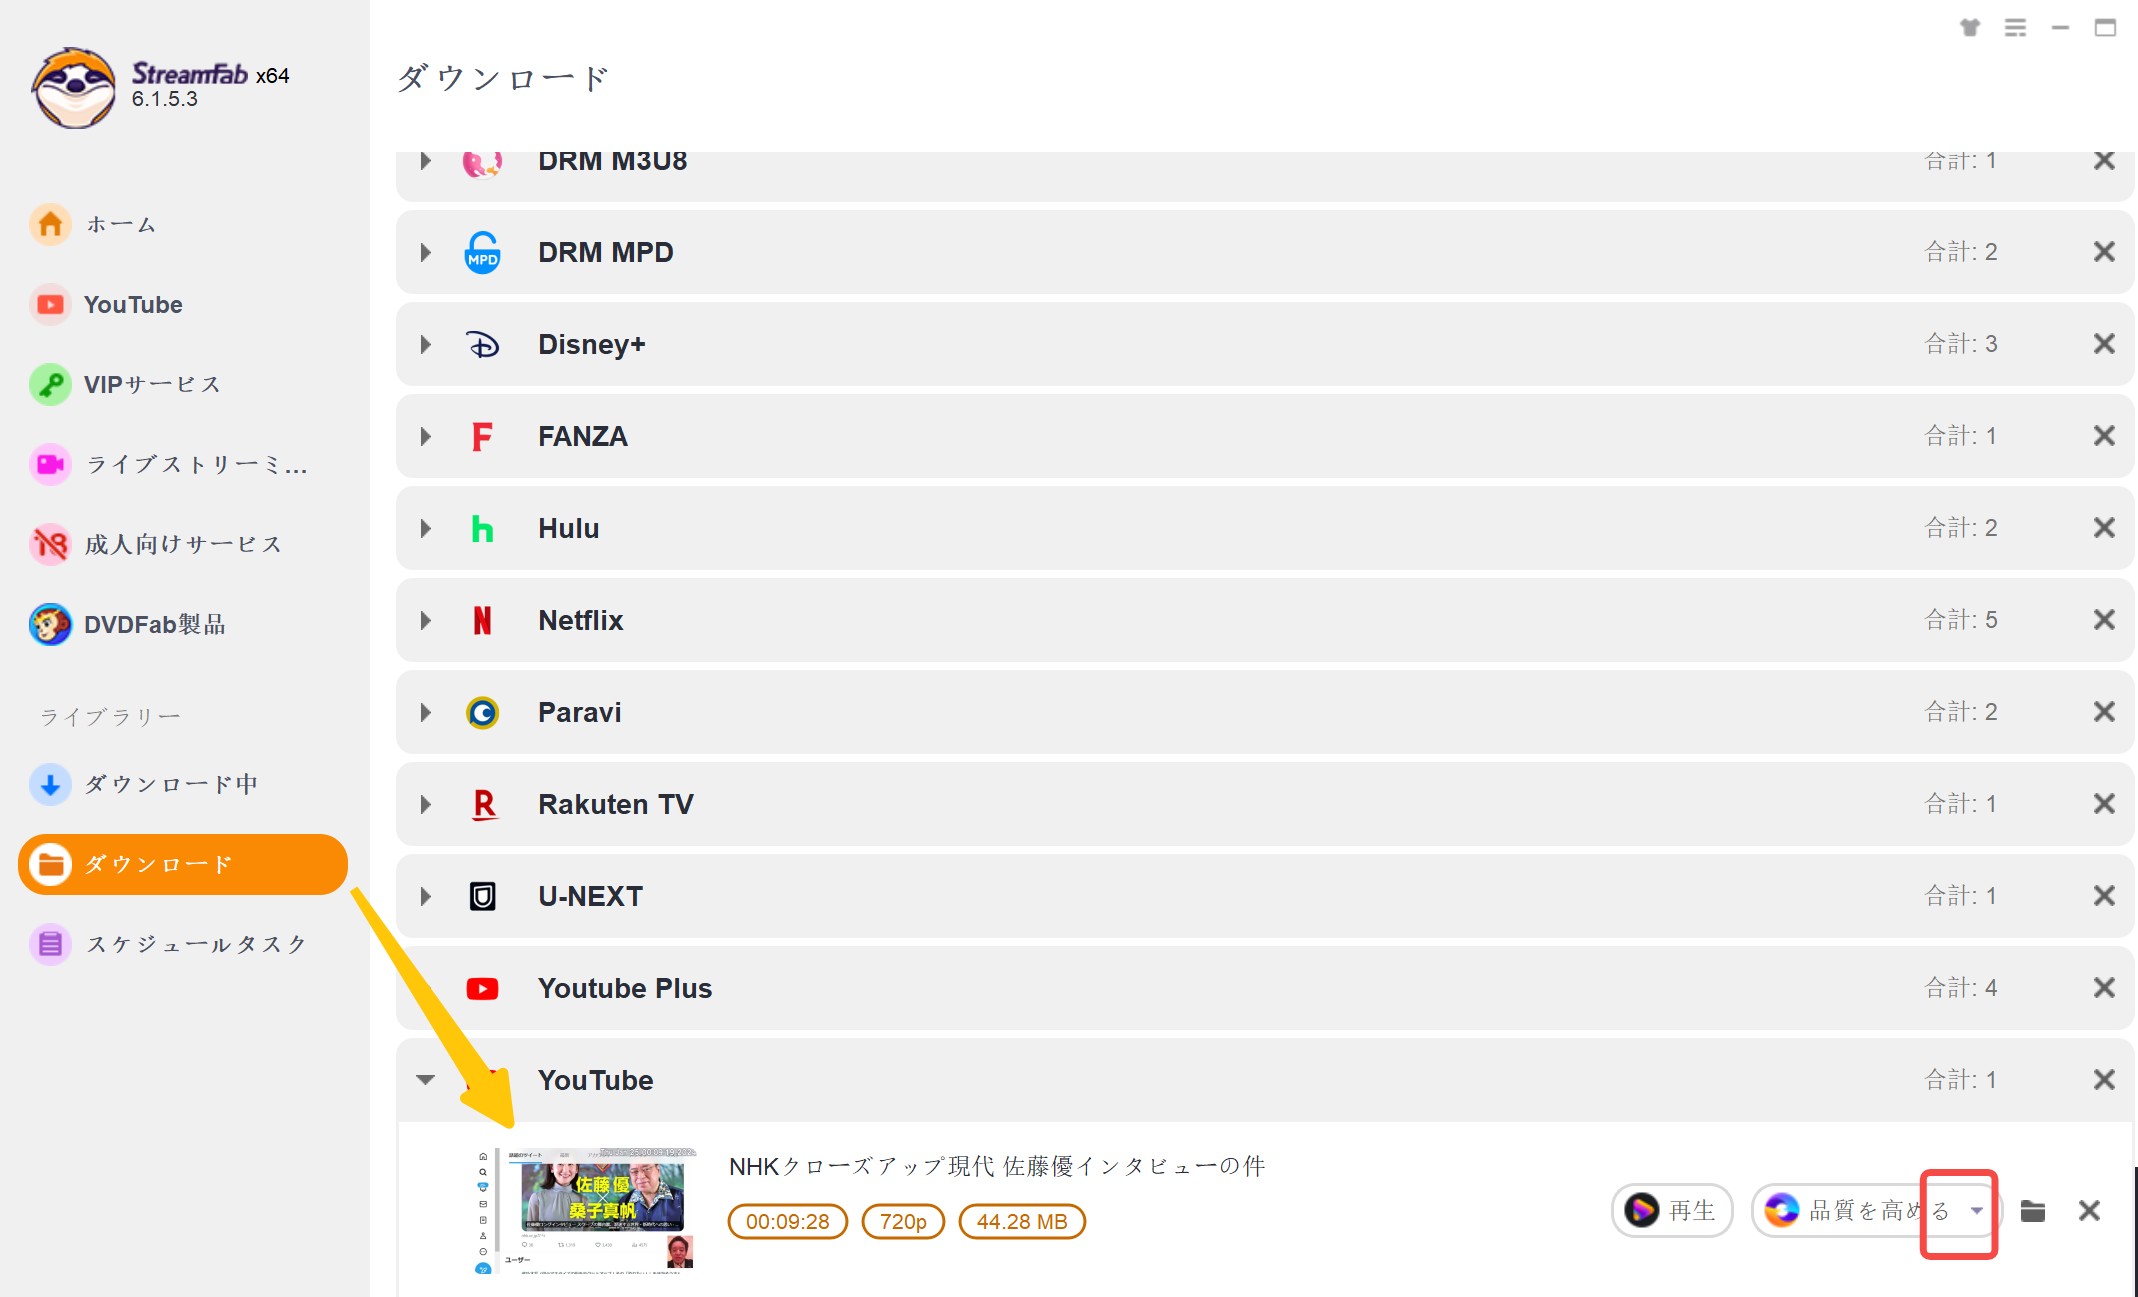Expand the Rakuten TV group
Image resolution: width=2138 pixels, height=1297 pixels.
coord(425,804)
